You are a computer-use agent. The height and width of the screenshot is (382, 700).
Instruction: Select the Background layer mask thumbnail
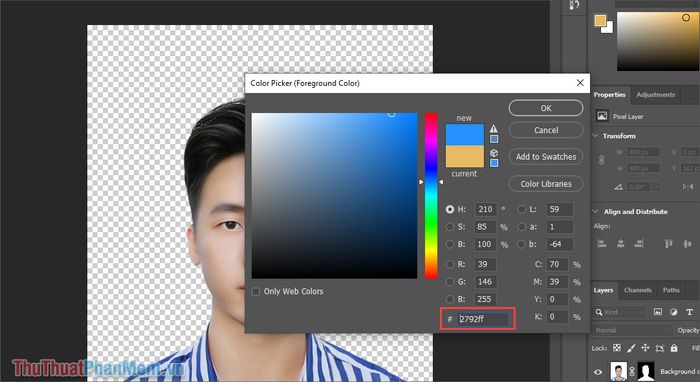pyautogui.click(x=646, y=371)
